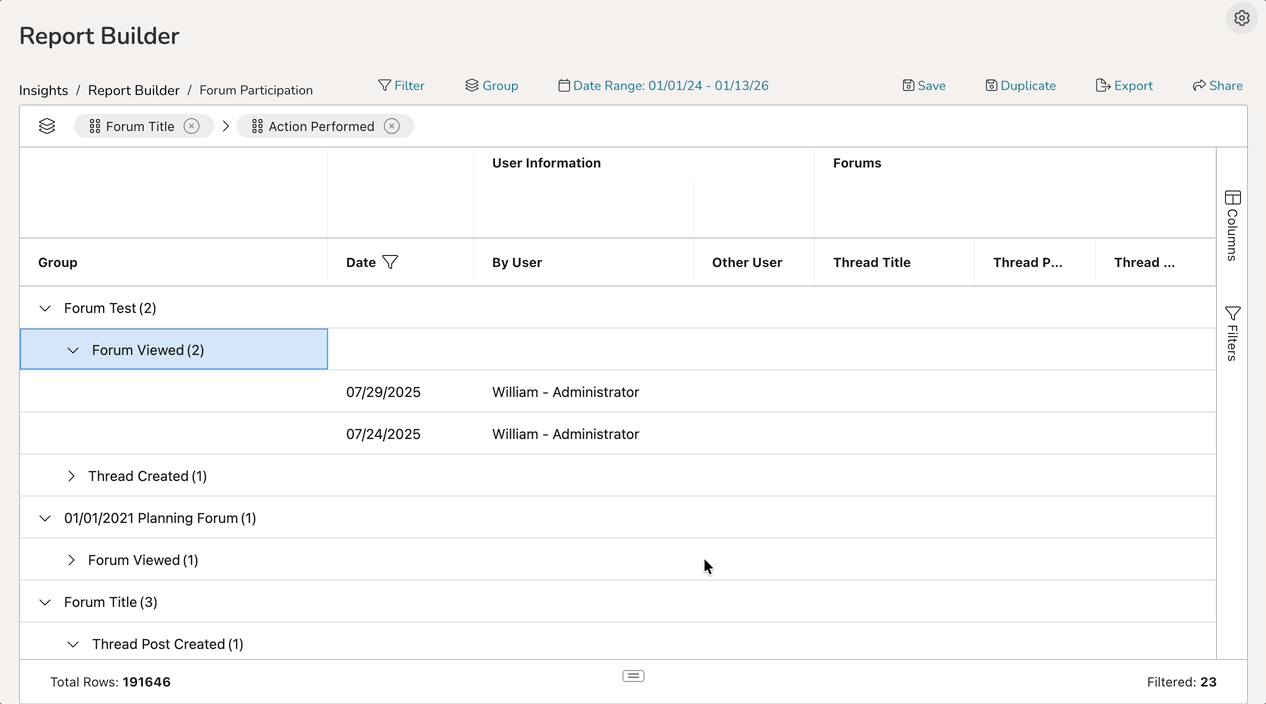Viewport: 1266px width, 704px height.
Task: Go to Insights breadcrumb link
Action: click(x=44, y=90)
